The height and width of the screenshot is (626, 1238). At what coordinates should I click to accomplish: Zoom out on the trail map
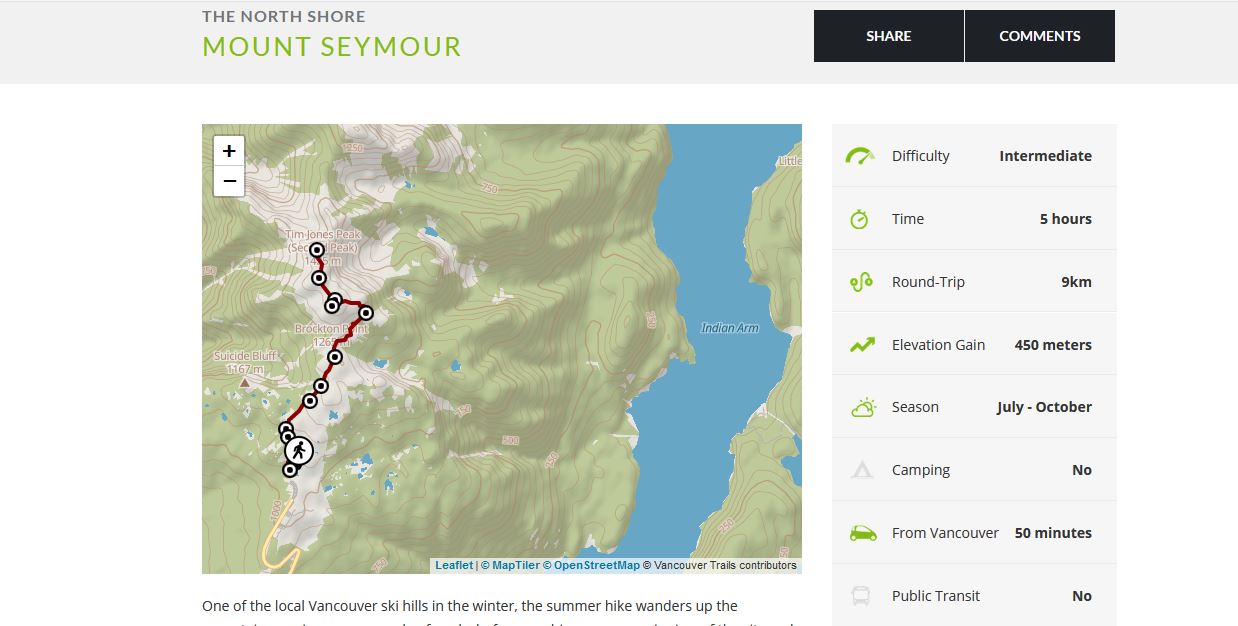click(x=229, y=181)
